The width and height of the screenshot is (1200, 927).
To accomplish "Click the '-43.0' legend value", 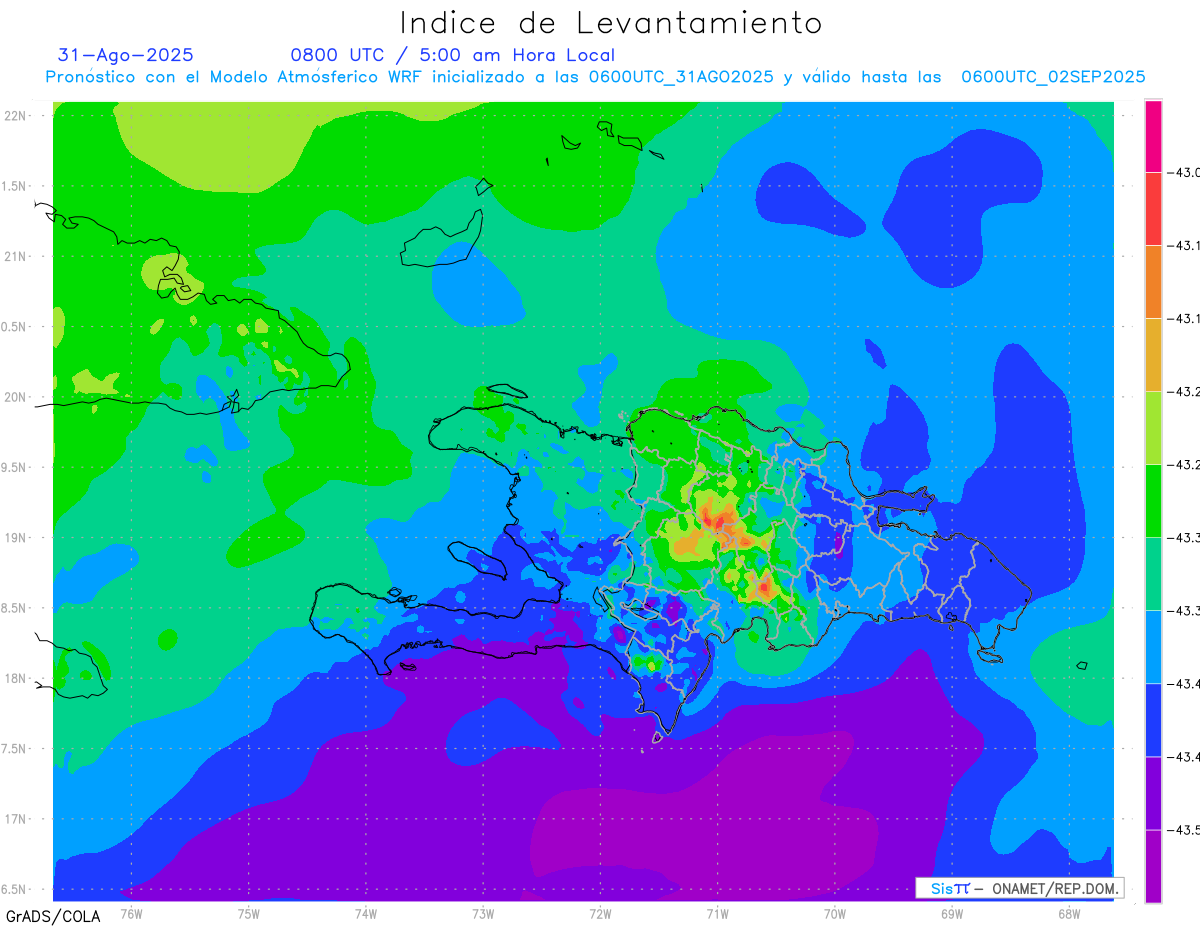I will click(1185, 173).
